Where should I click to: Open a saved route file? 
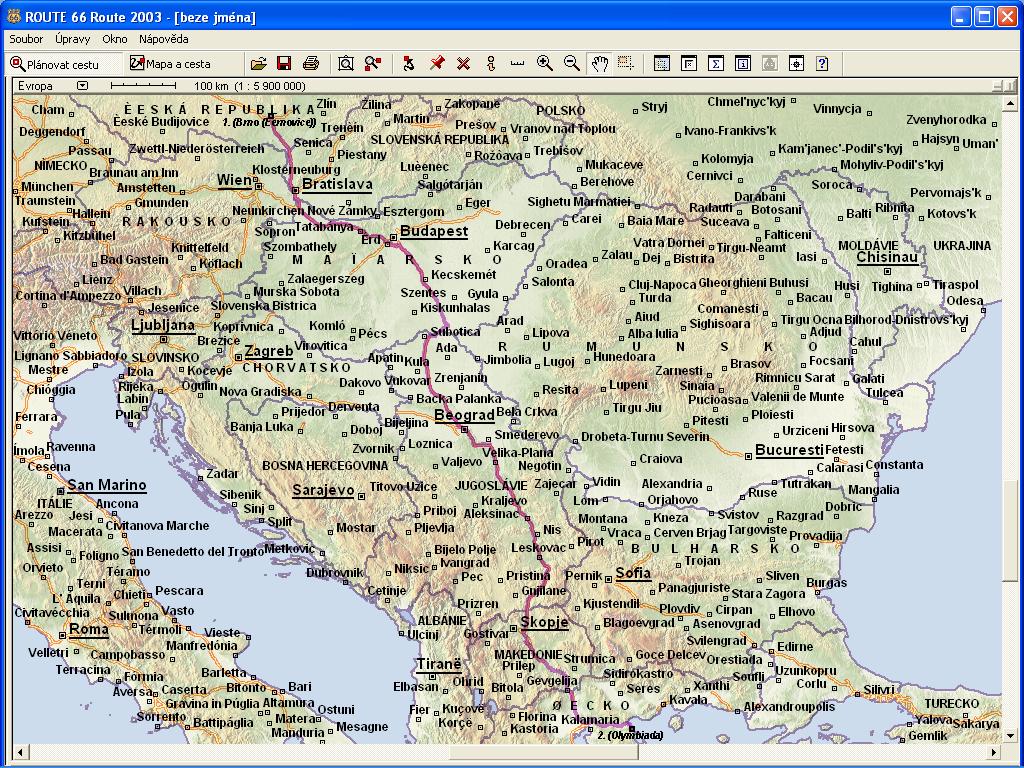pos(259,63)
